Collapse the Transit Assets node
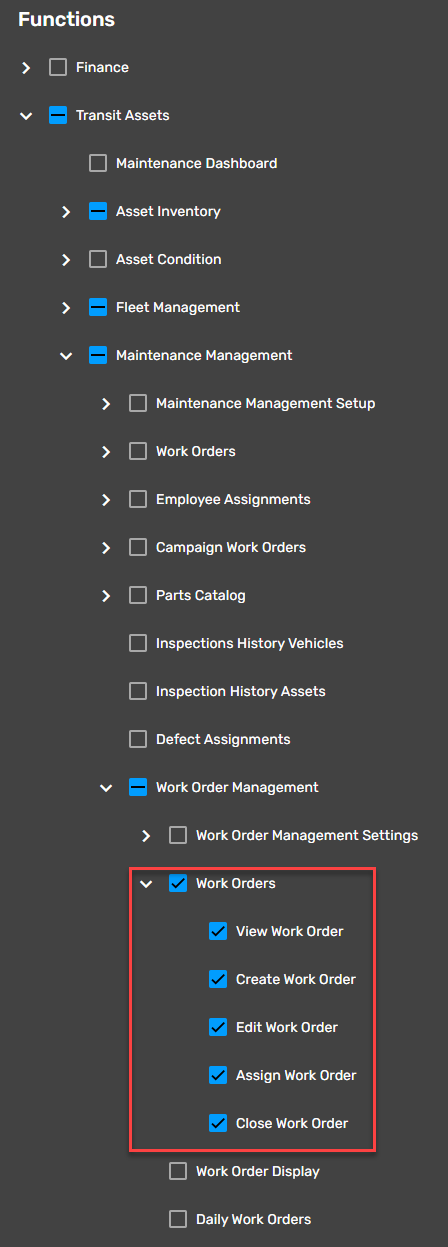The image size is (448, 1247). 26,115
